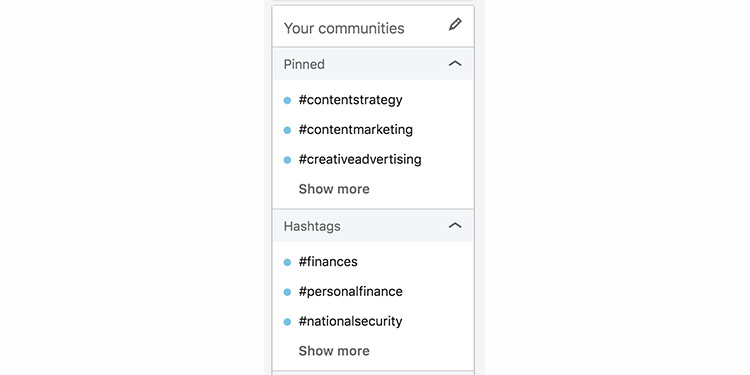Viewport: 750px width, 375px height.
Task: Click the blue dot beside #contentstrategy
Action: 287,100
